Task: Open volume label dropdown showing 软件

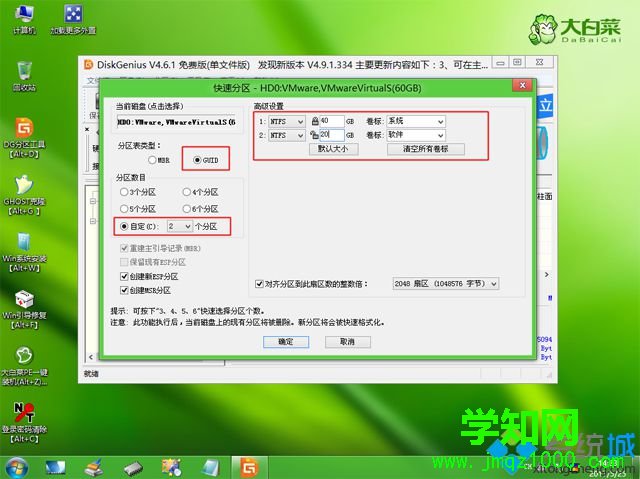Action: [x=416, y=135]
